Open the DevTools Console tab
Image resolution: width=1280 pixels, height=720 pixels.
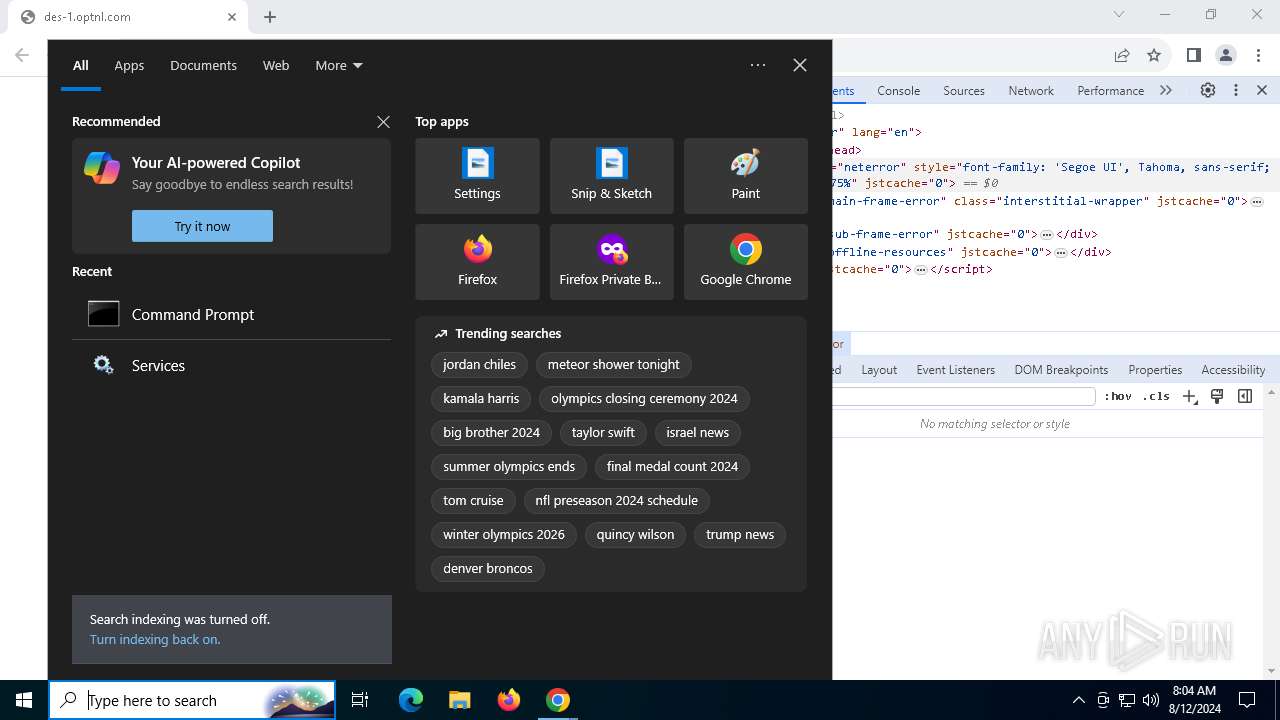tap(898, 90)
